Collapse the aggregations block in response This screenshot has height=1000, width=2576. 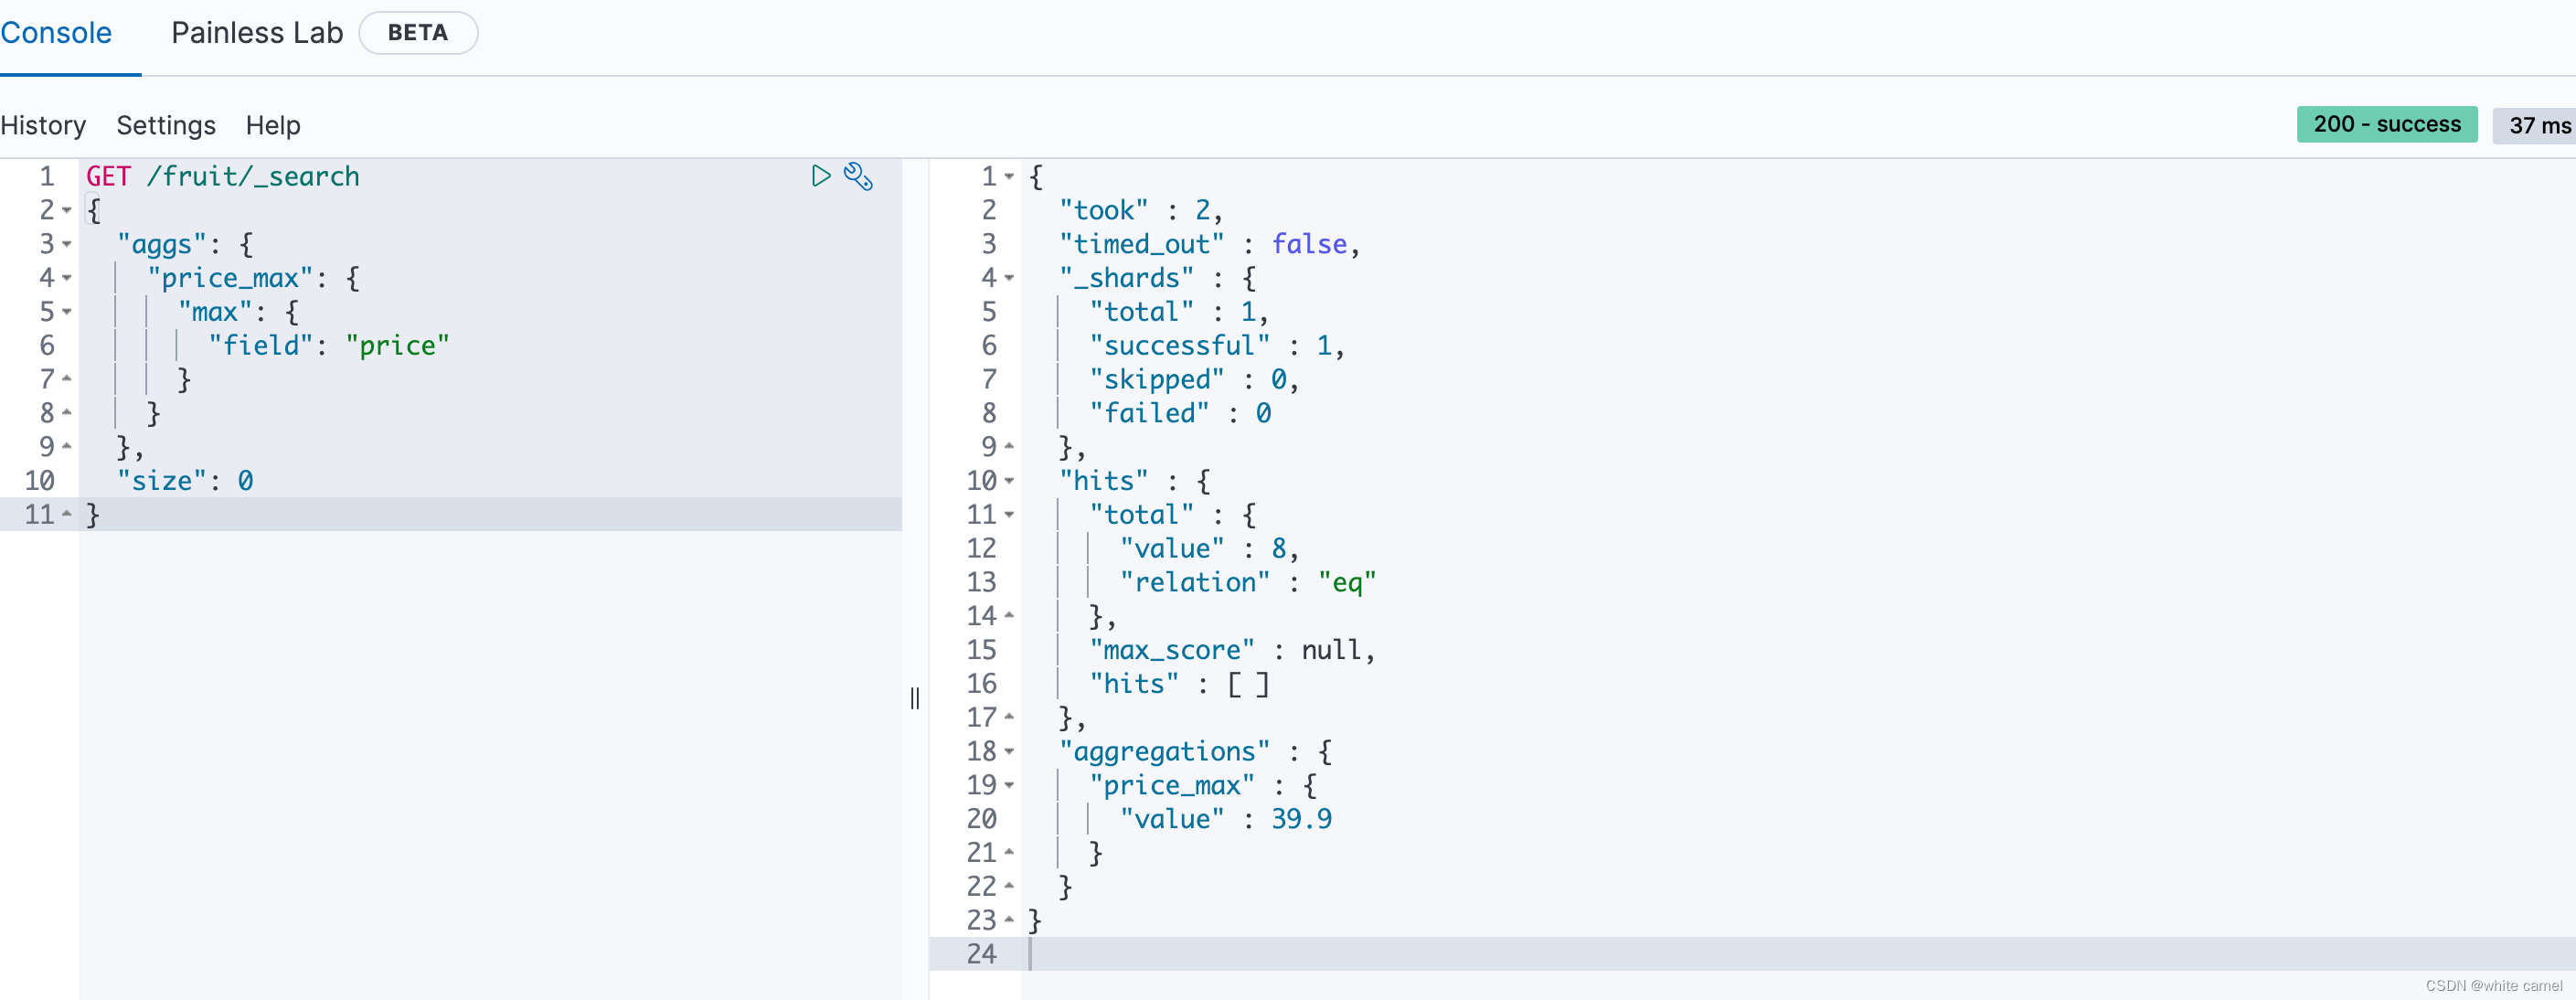pos(1010,752)
